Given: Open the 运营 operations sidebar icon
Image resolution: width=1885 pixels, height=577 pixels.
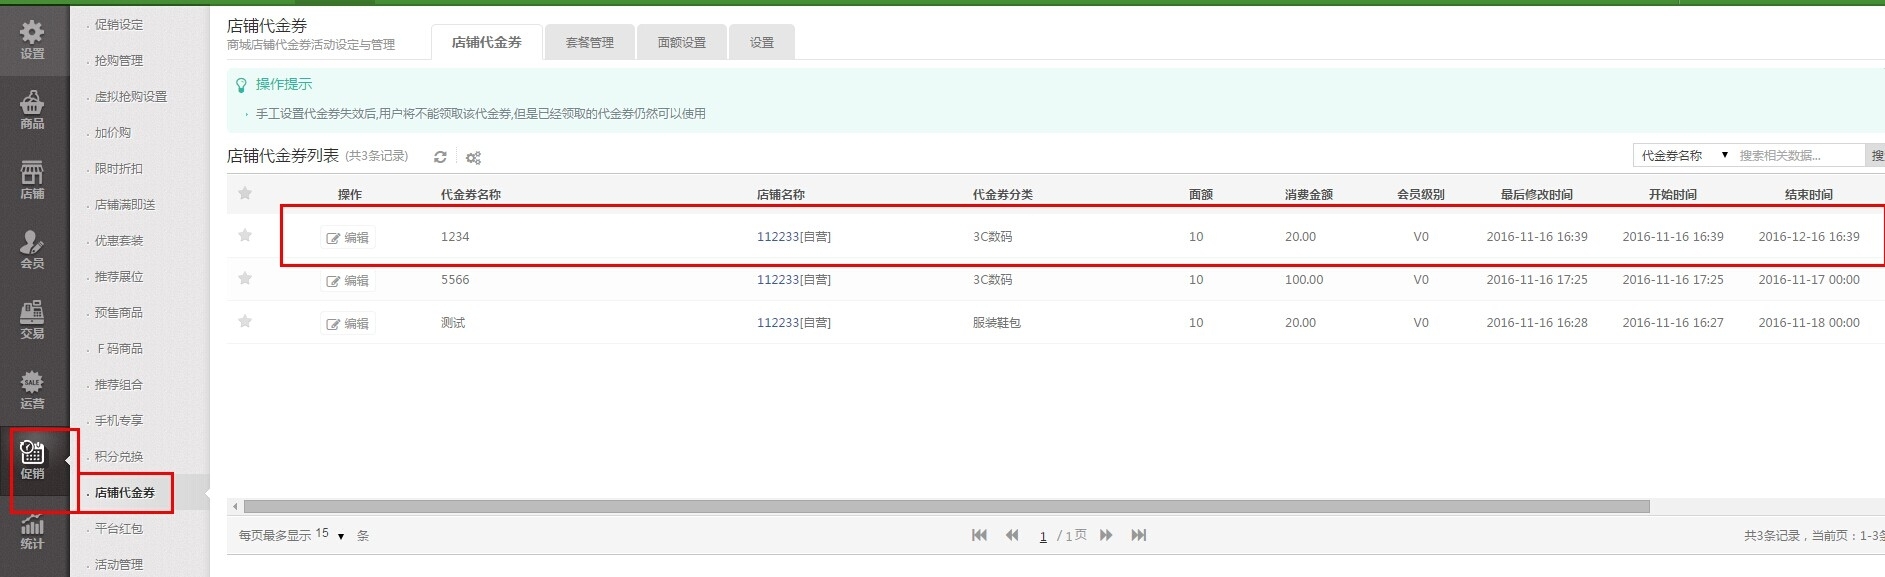Looking at the screenshot, I should [x=33, y=390].
